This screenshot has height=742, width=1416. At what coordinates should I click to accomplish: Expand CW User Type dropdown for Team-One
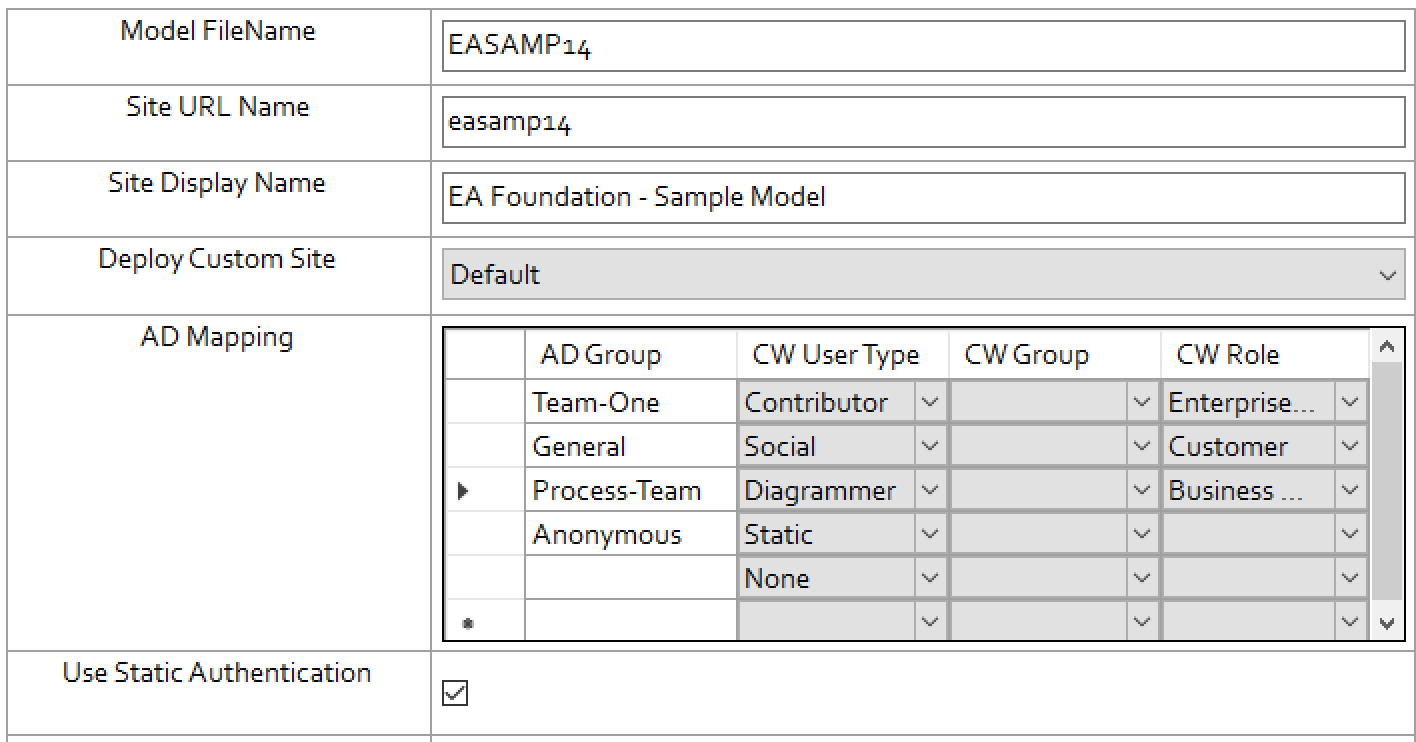pyautogui.click(x=930, y=403)
